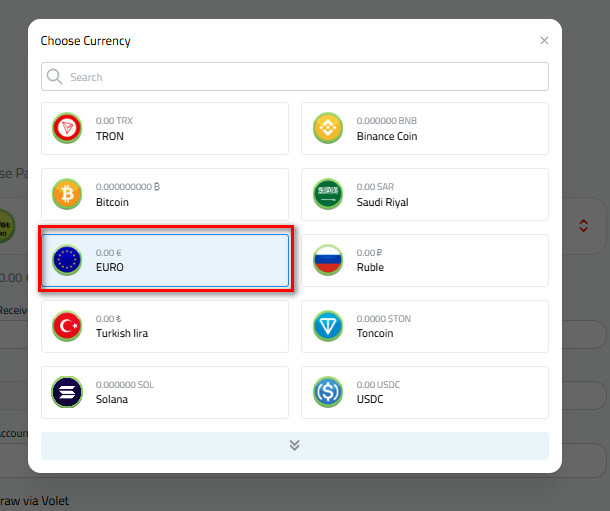Screen dimensions: 610x511
Task: Click the Turkish lira flag icon
Action: [x=67, y=326]
